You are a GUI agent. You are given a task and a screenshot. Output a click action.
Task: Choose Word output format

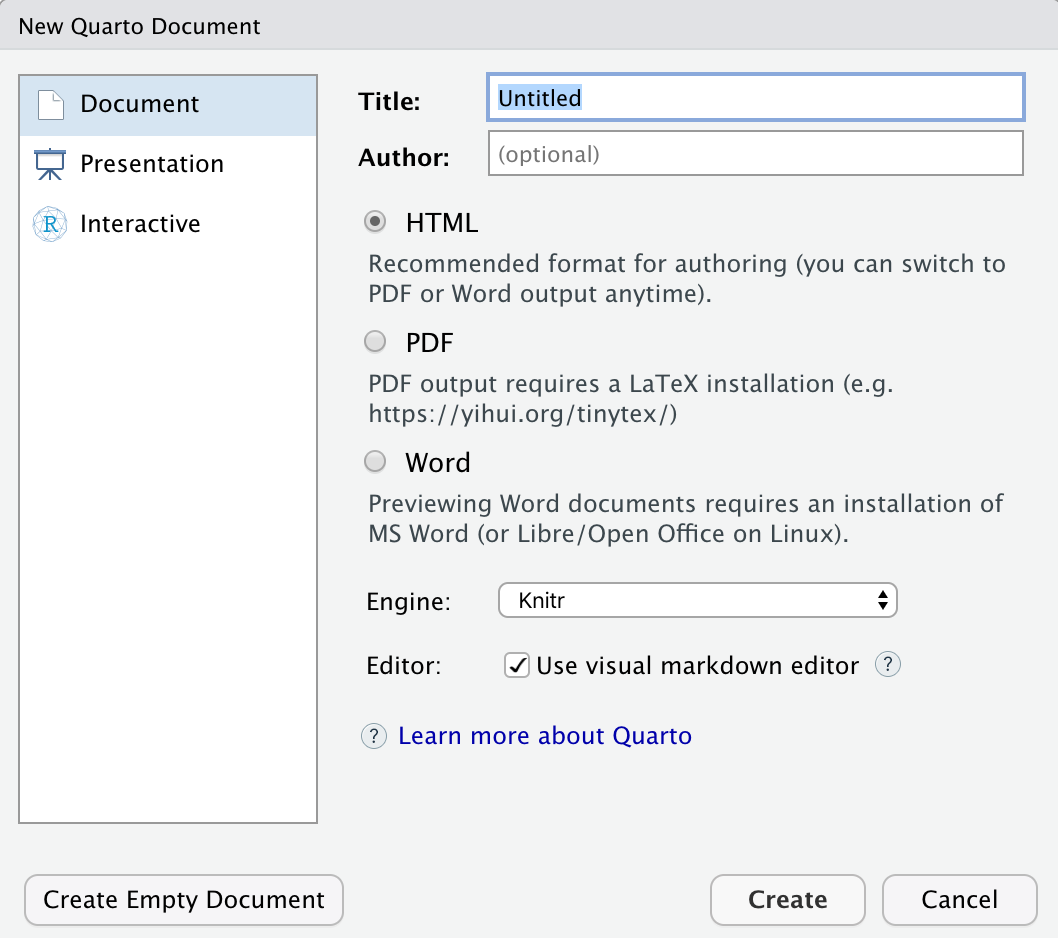[x=375, y=461]
